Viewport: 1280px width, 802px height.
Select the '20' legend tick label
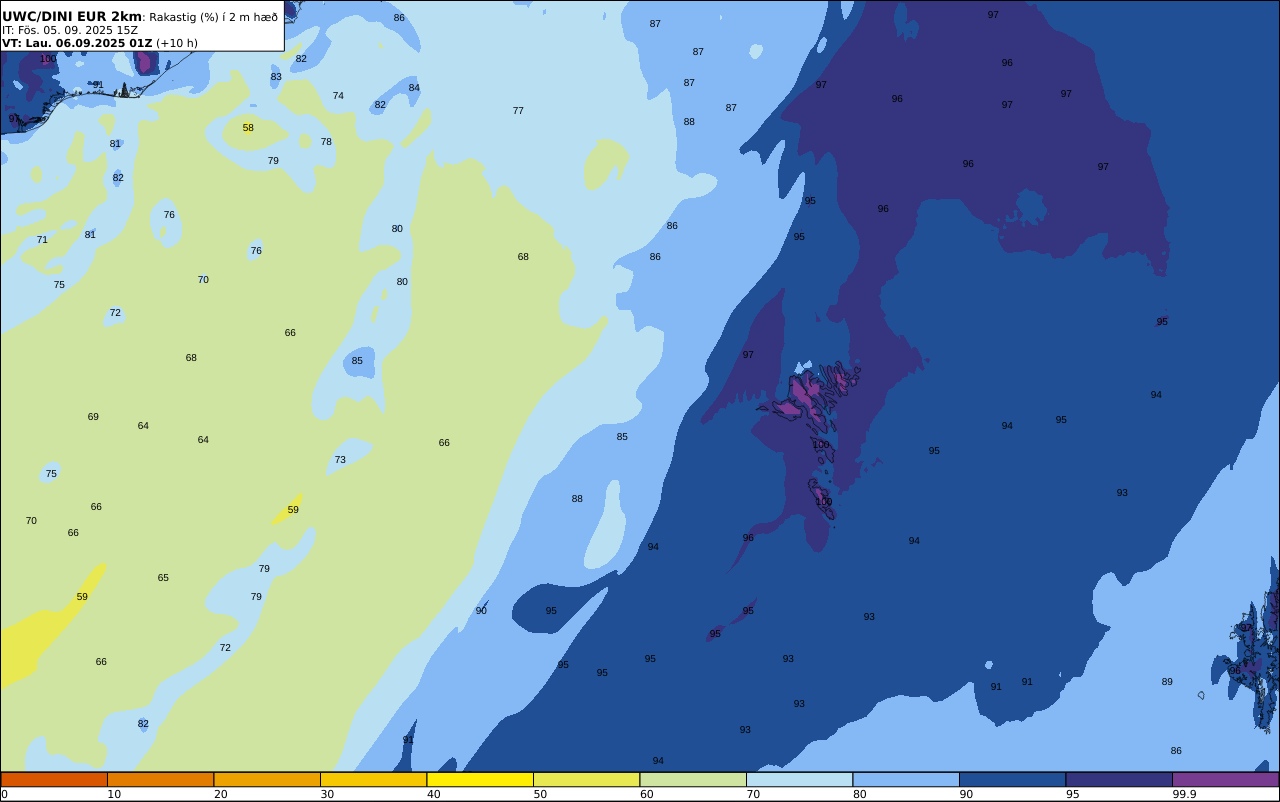click(220, 794)
